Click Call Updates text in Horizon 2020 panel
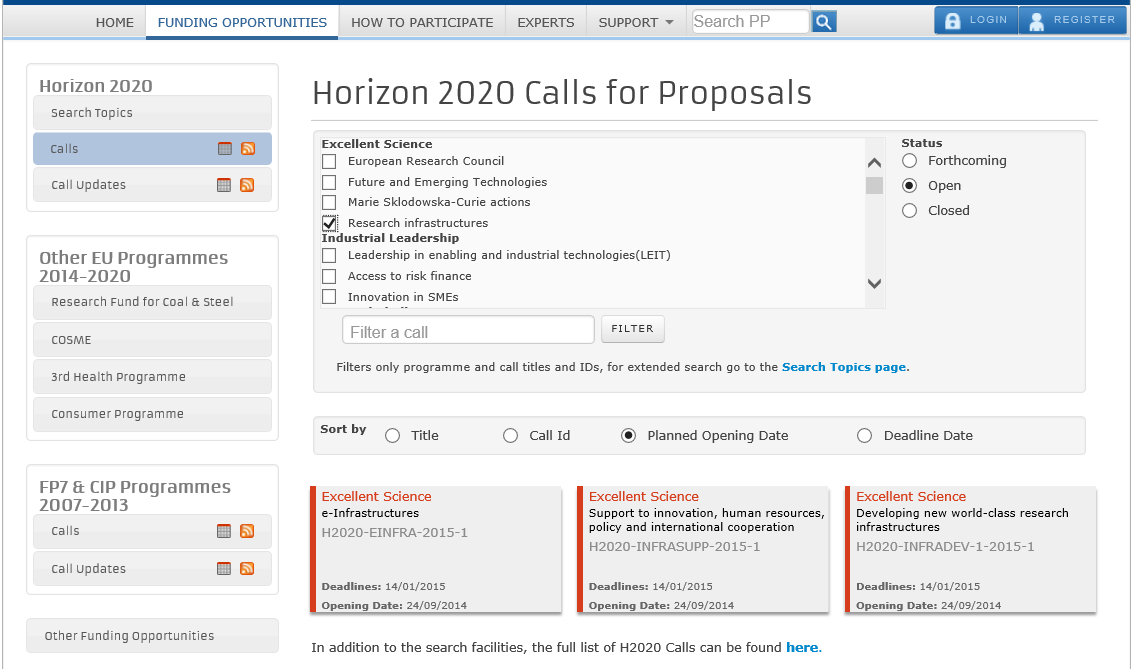The height and width of the screenshot is (669, 1133). (x=88, y=185)
